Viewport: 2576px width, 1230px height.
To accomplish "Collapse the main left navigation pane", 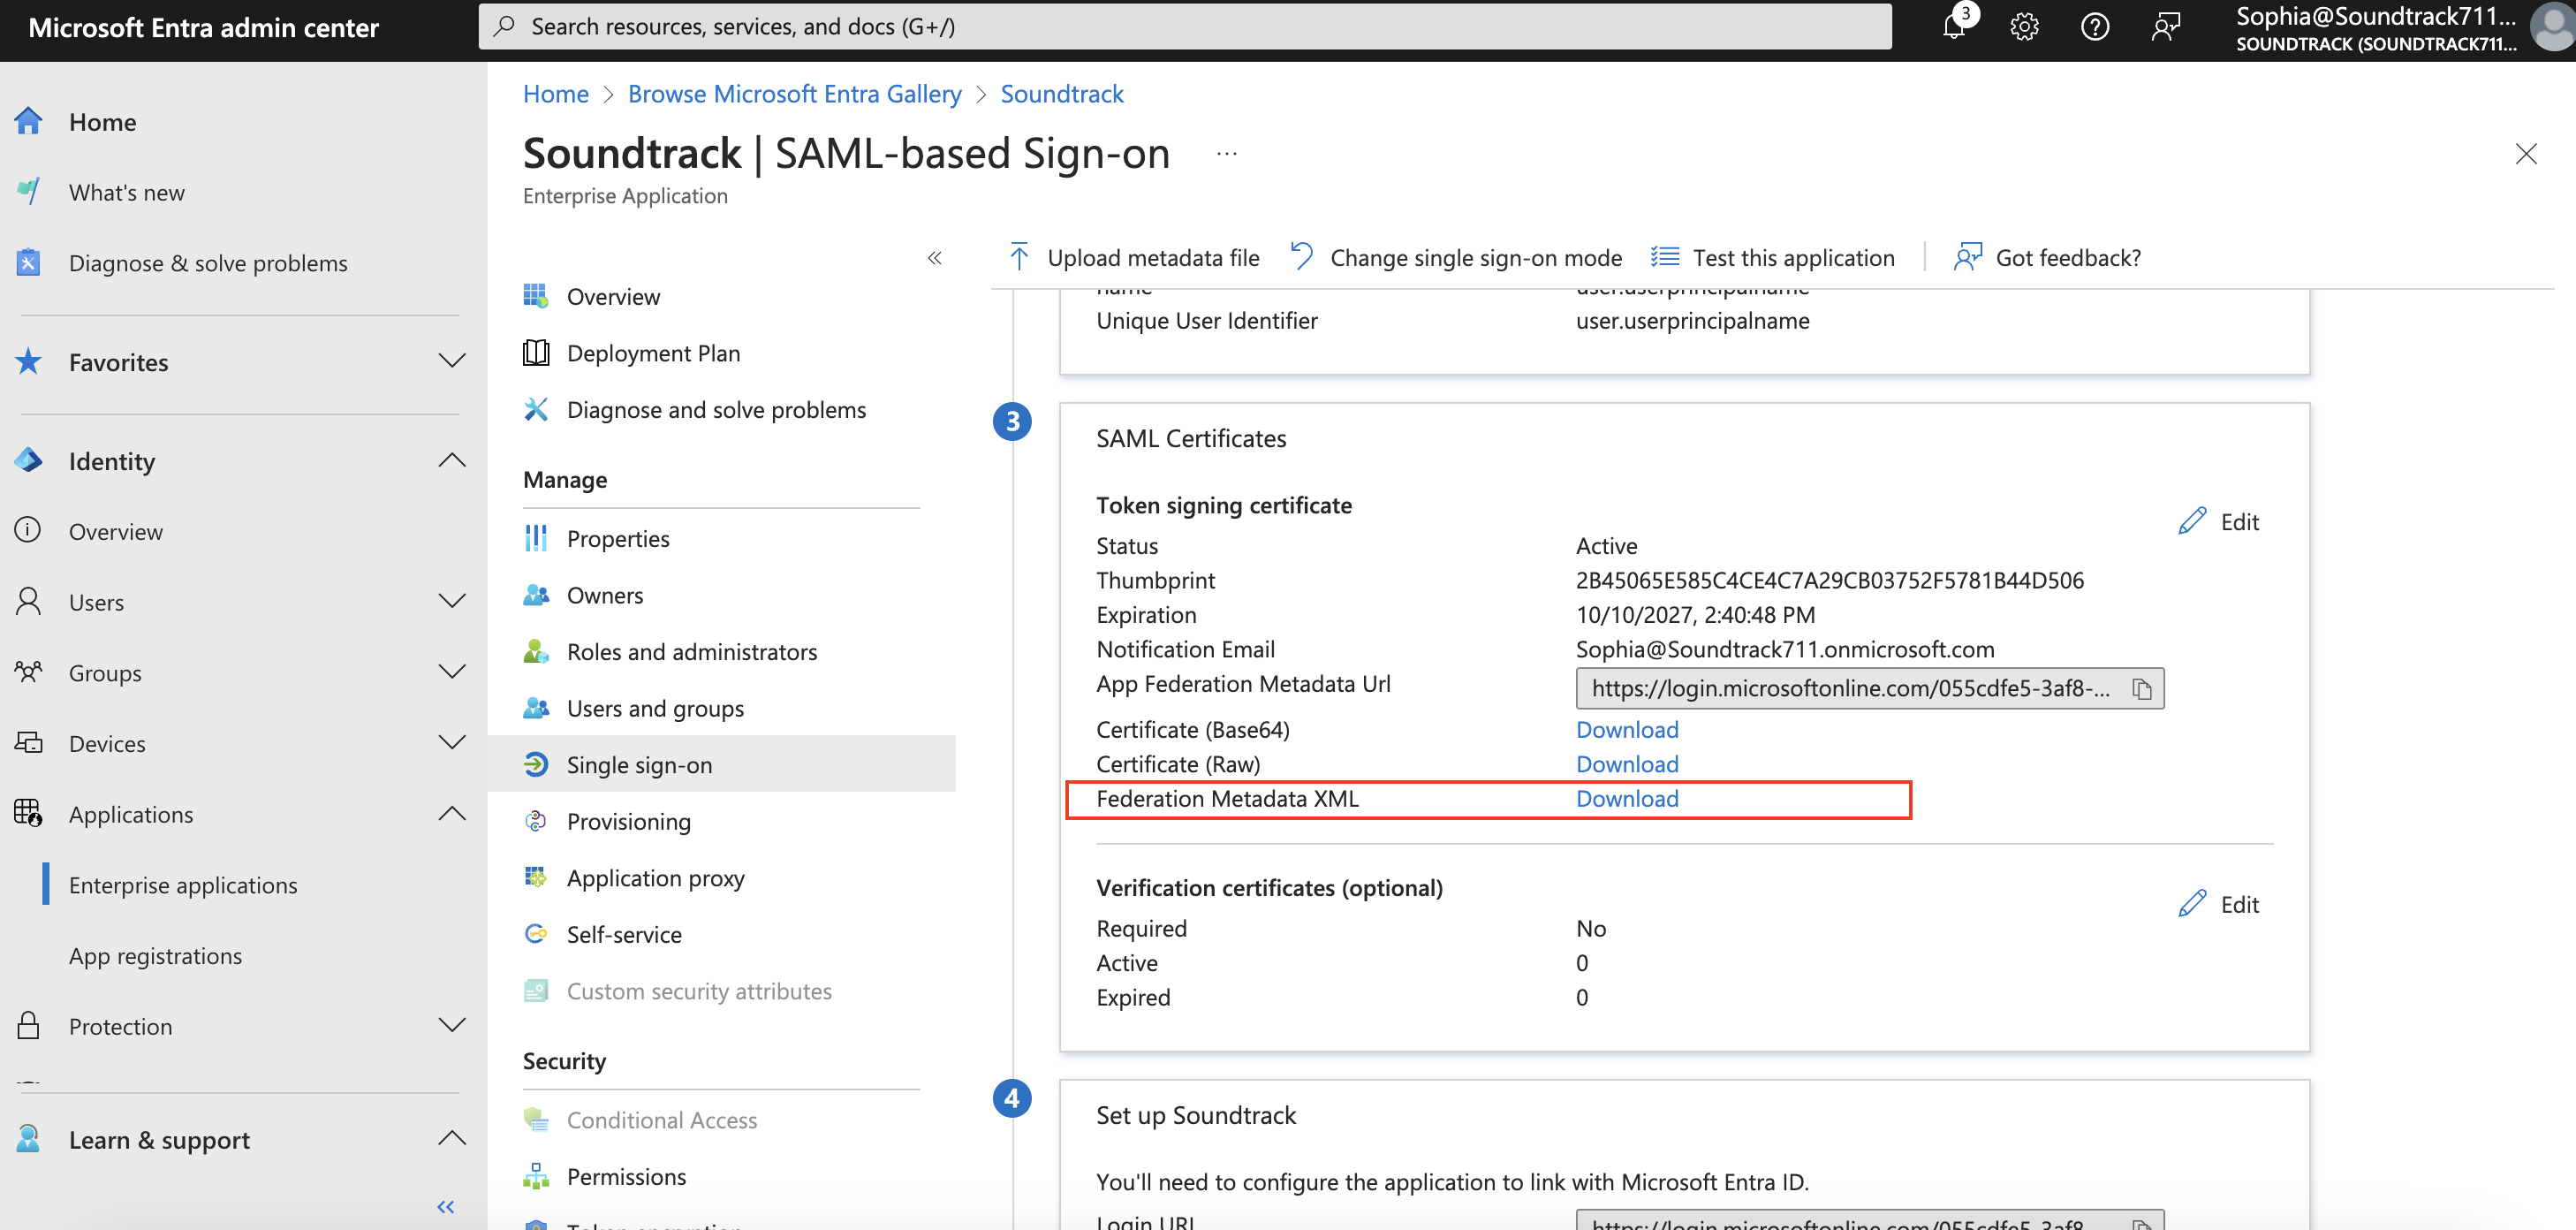I will (446, 1207).
